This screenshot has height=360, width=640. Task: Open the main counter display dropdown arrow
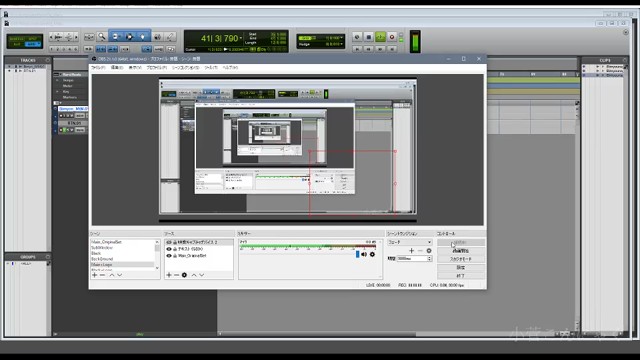(241, 38)
